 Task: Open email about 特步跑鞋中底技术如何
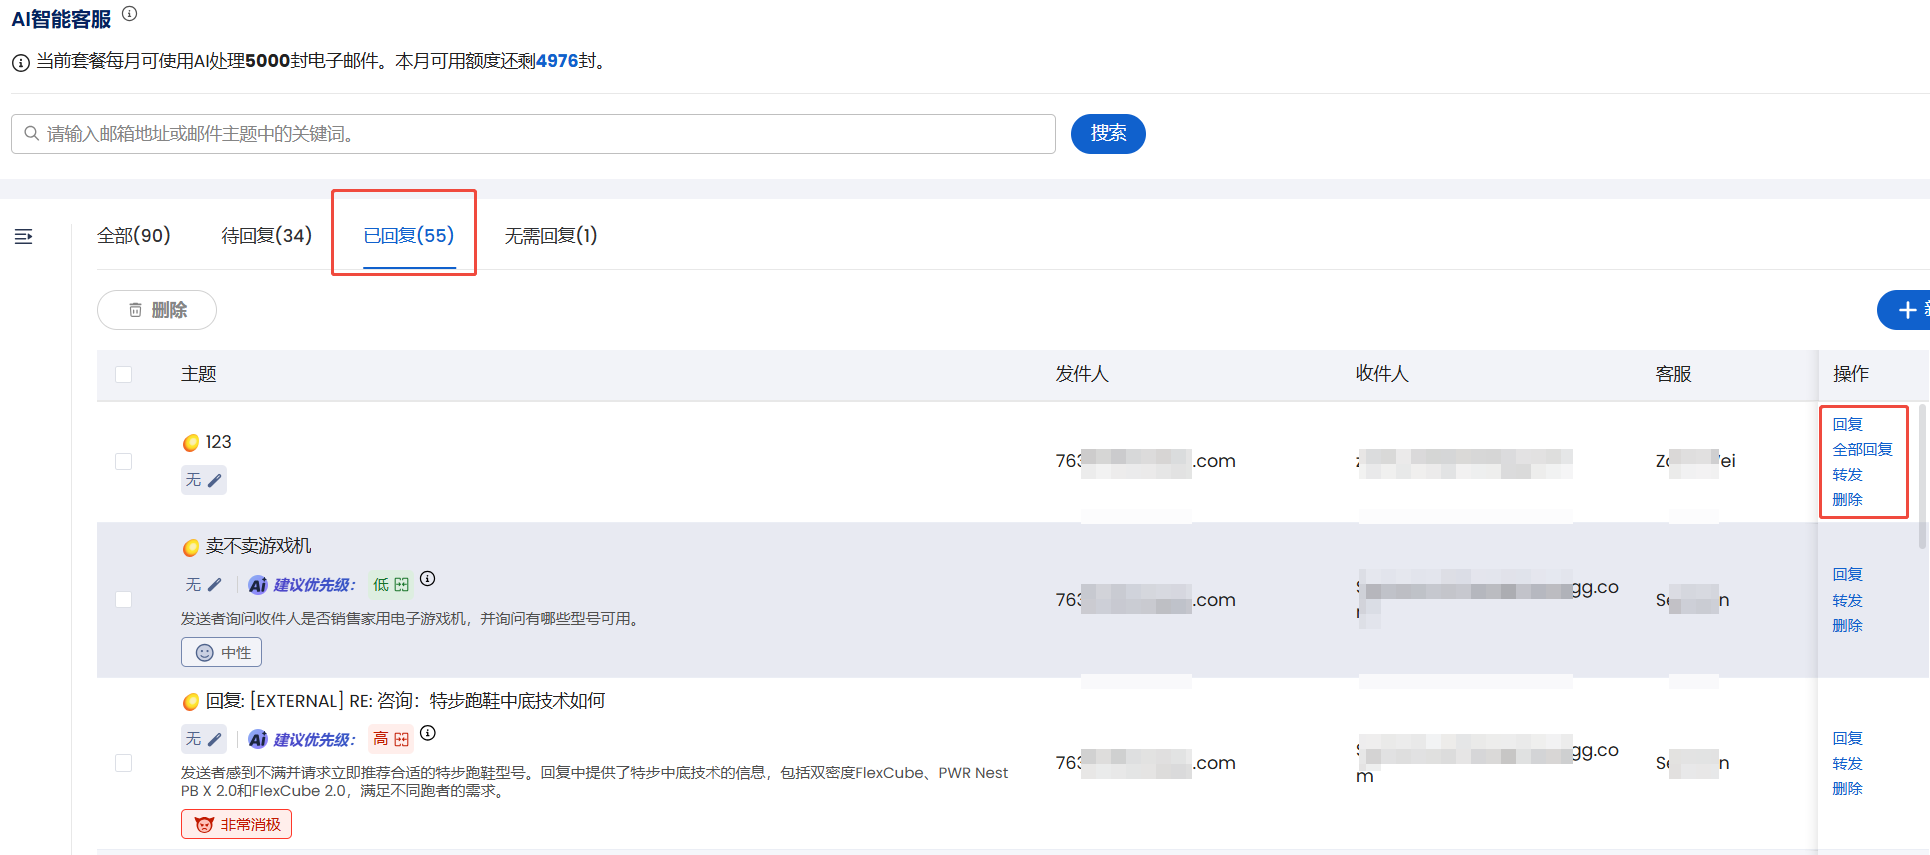coord(405,701)
